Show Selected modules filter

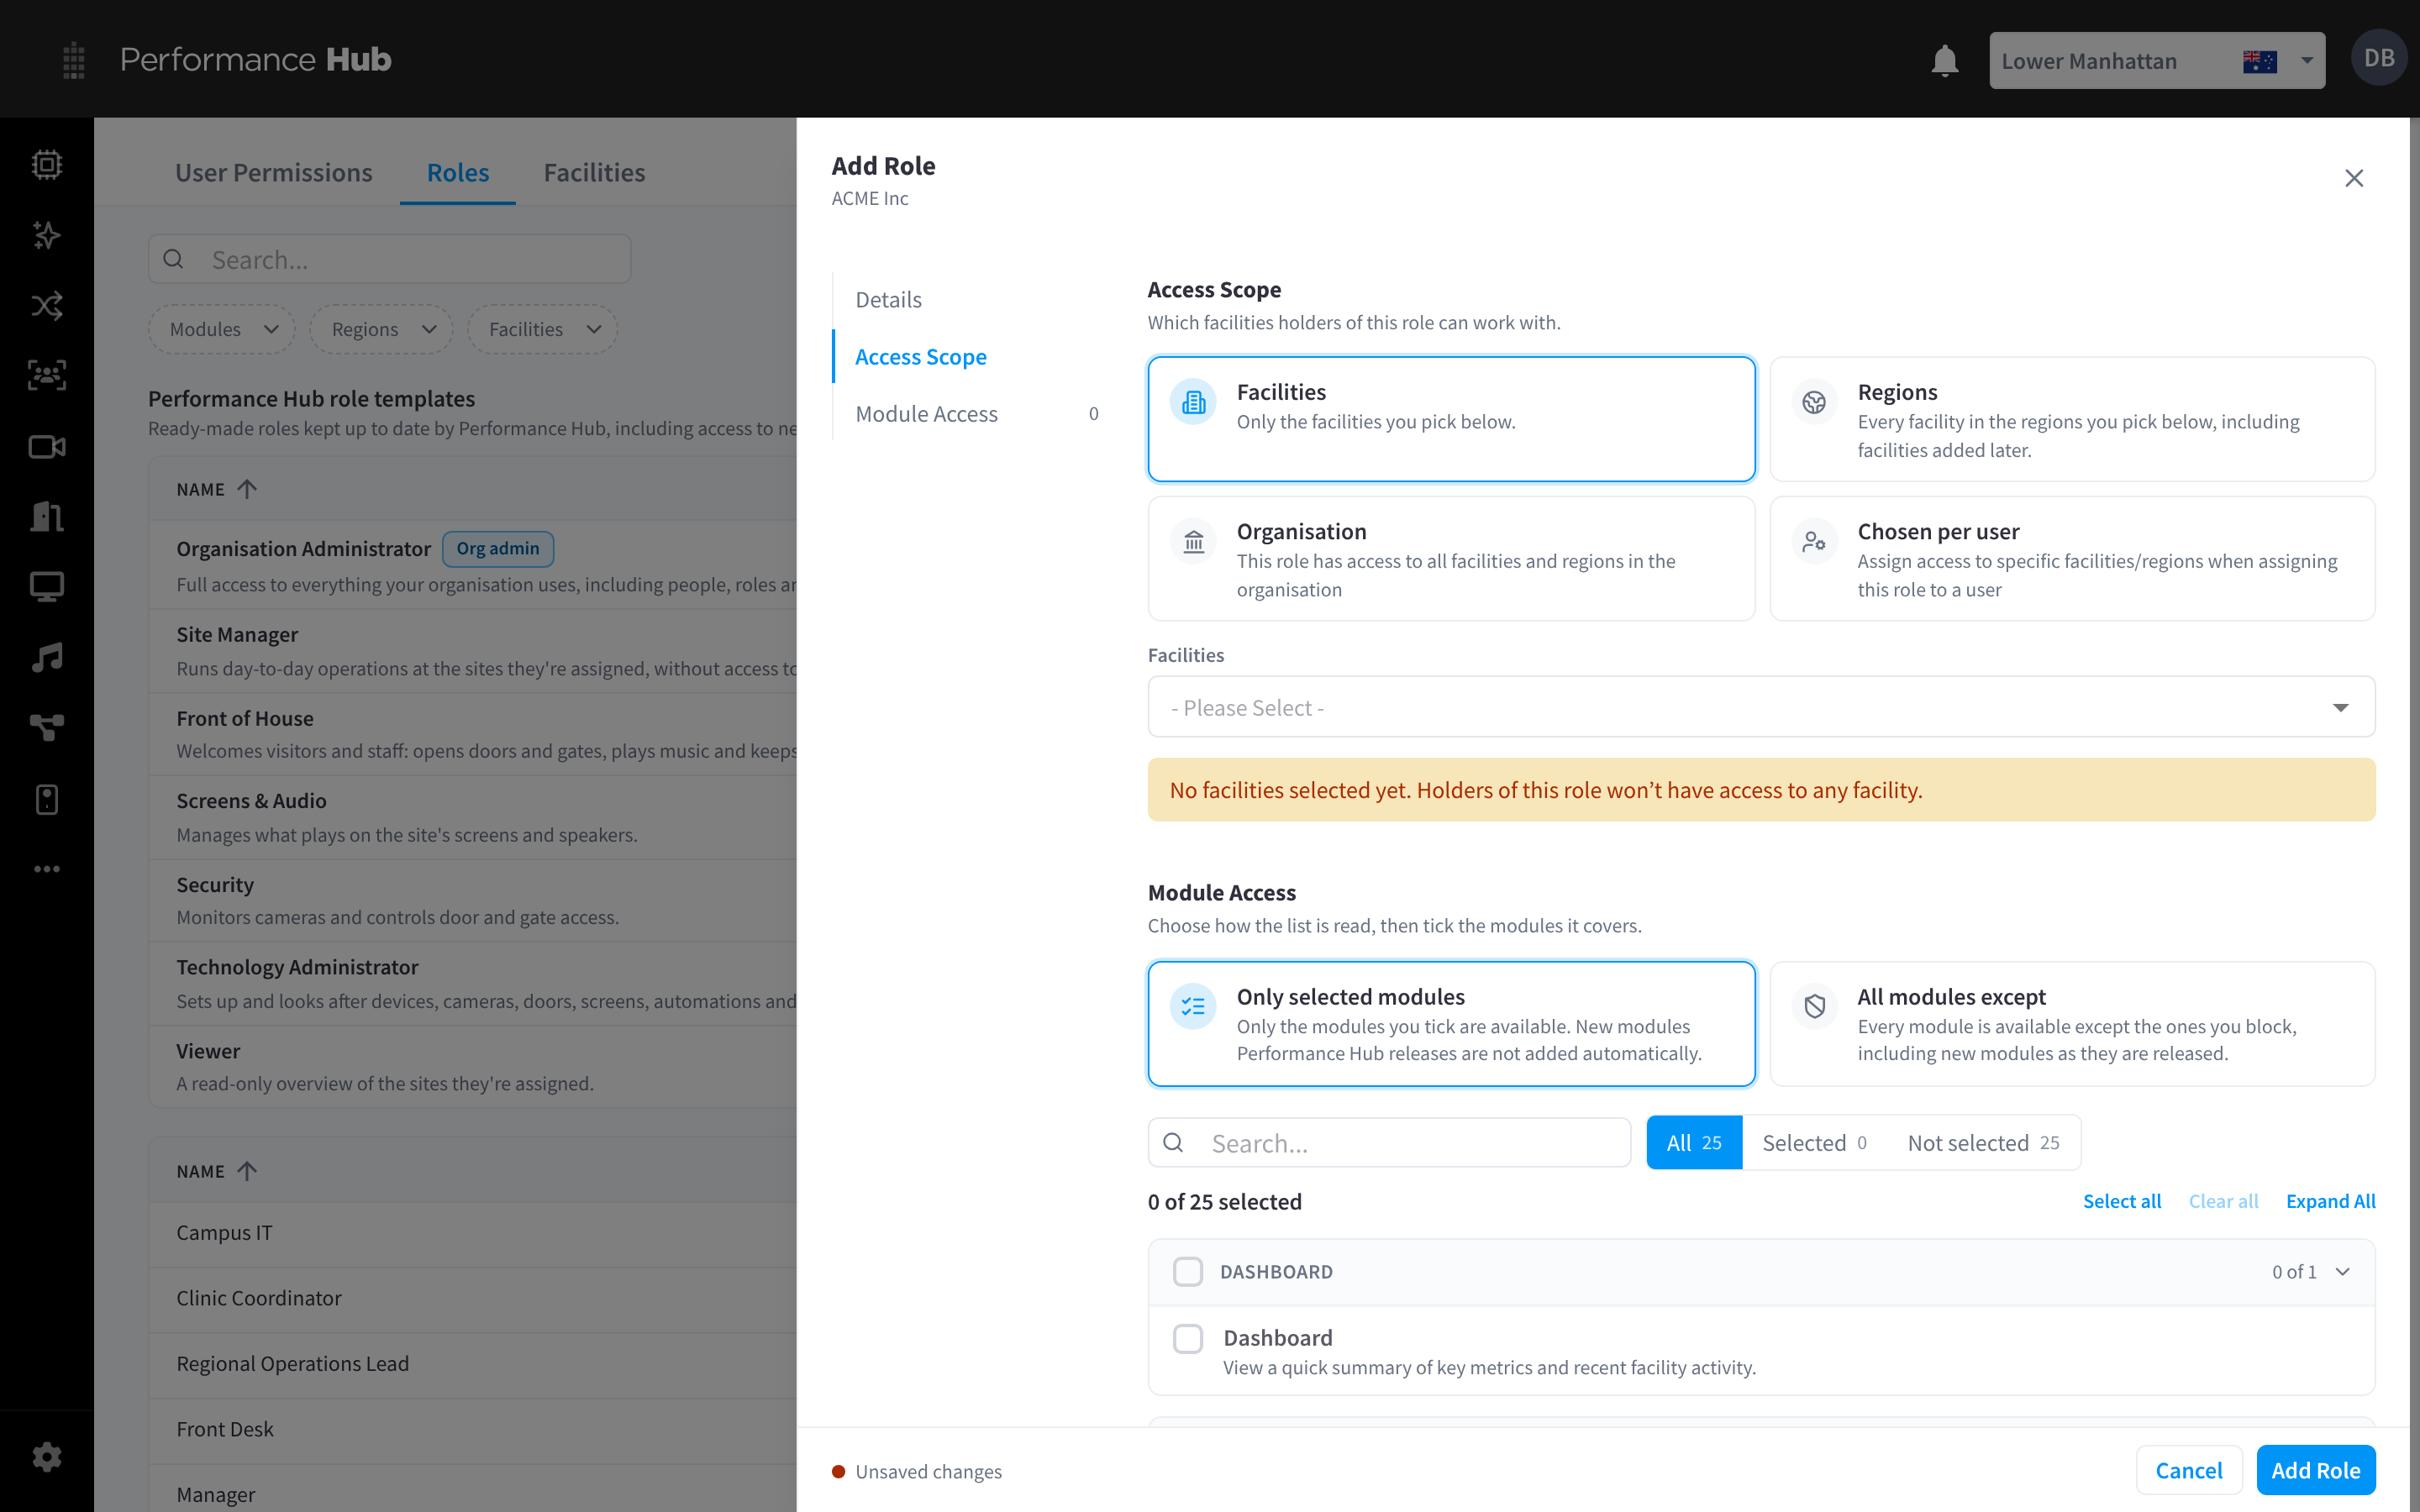tap(1813, 1142)
